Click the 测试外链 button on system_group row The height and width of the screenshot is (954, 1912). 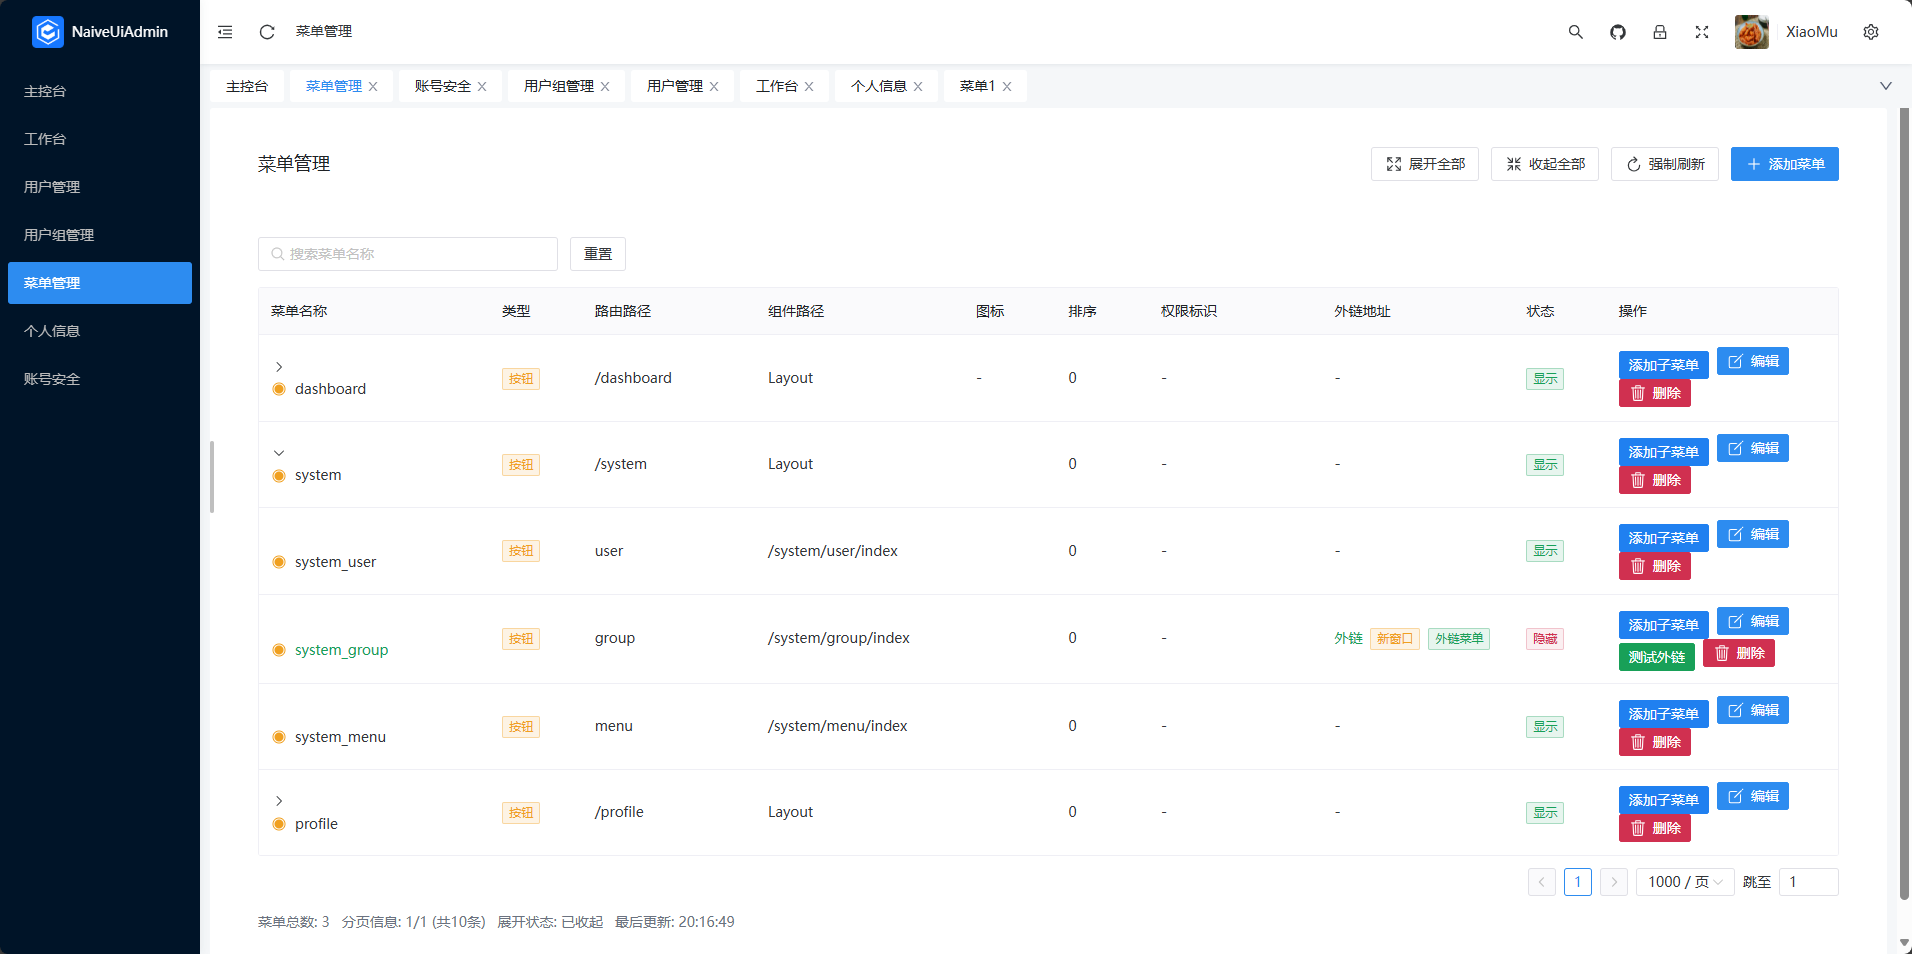coord(1657,656)
